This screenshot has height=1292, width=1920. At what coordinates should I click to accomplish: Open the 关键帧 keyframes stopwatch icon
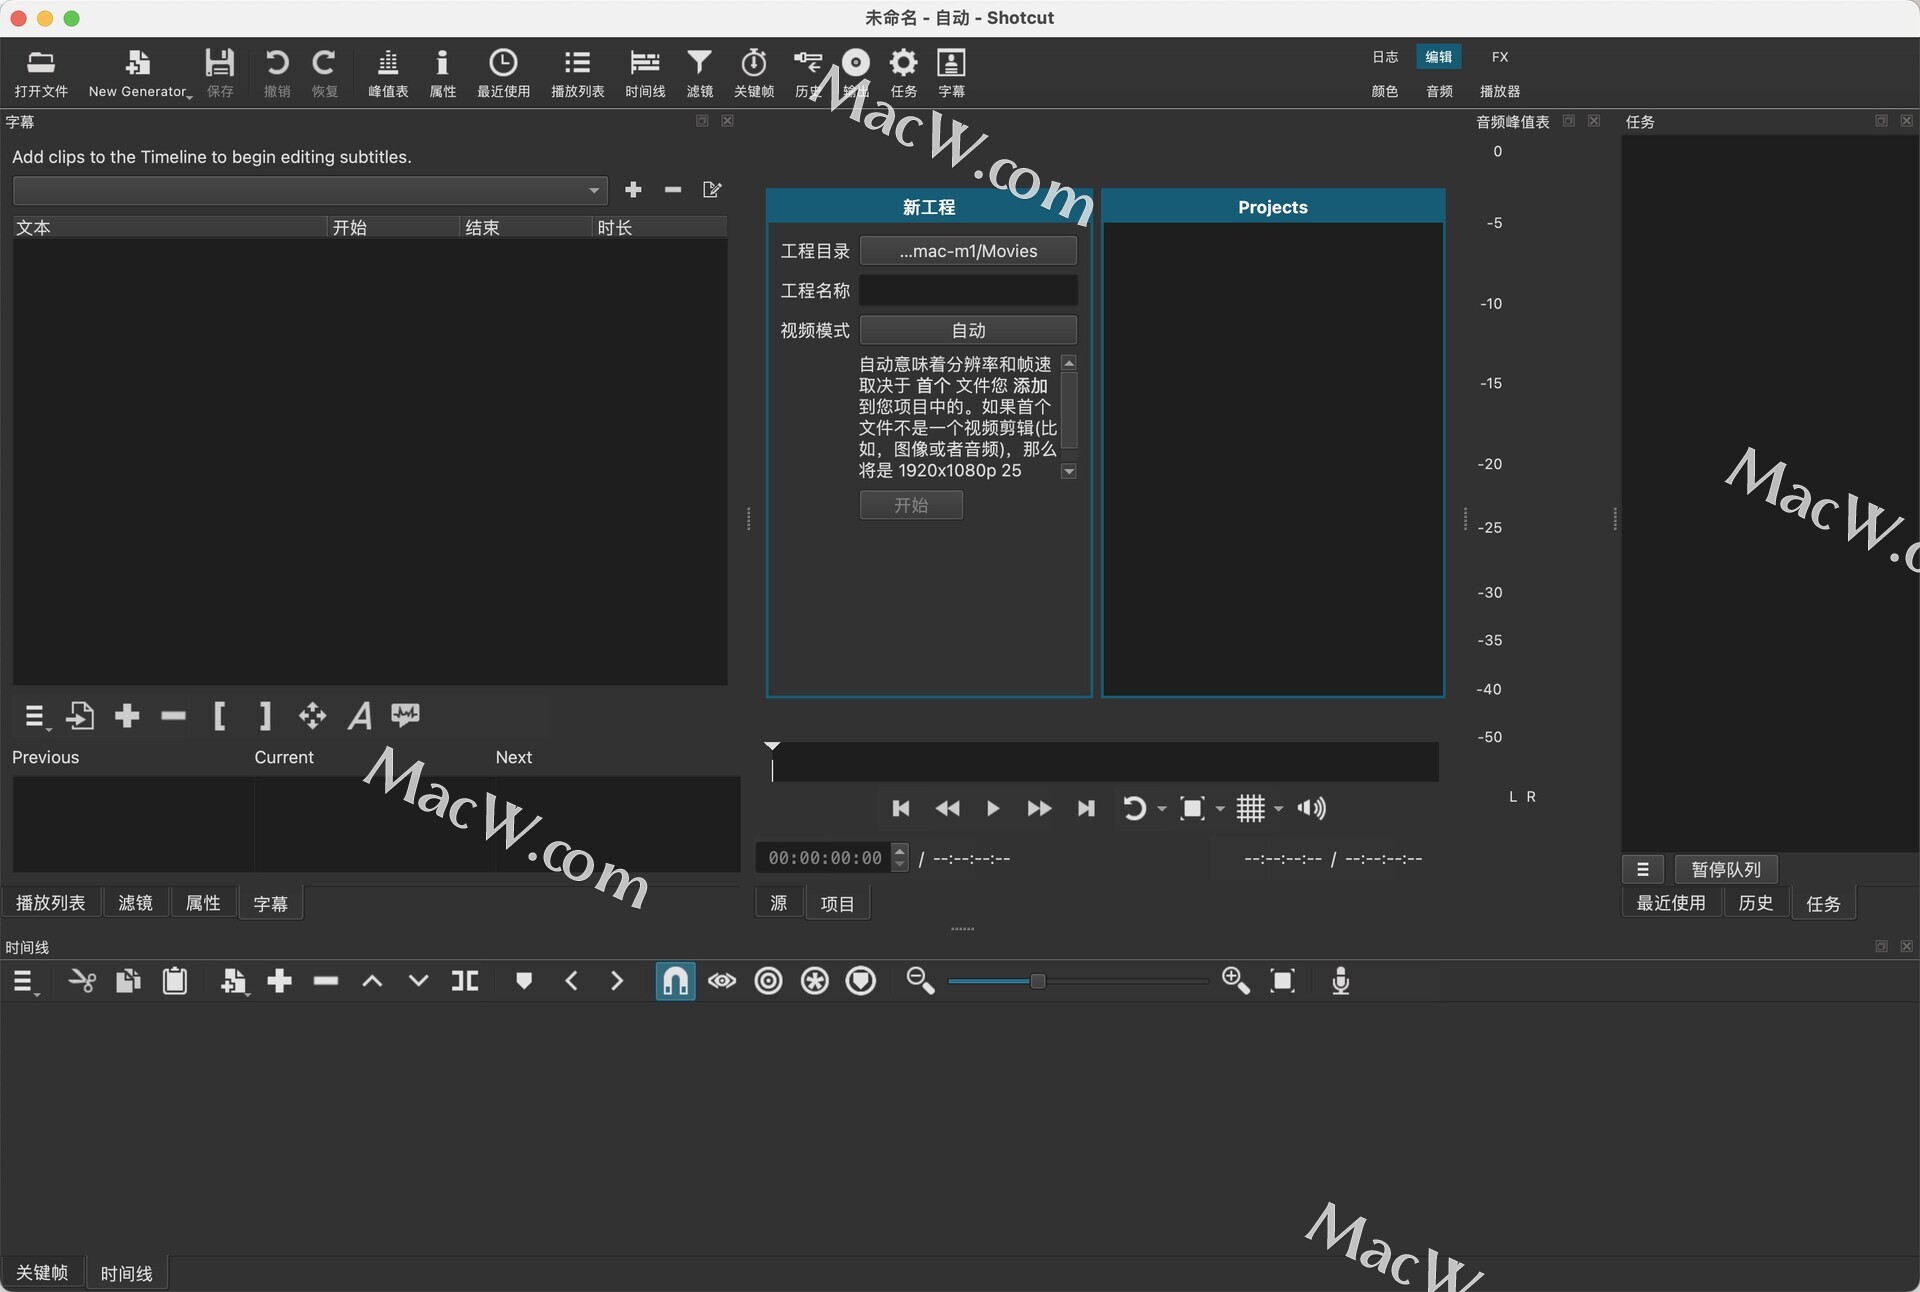point(754,73)
